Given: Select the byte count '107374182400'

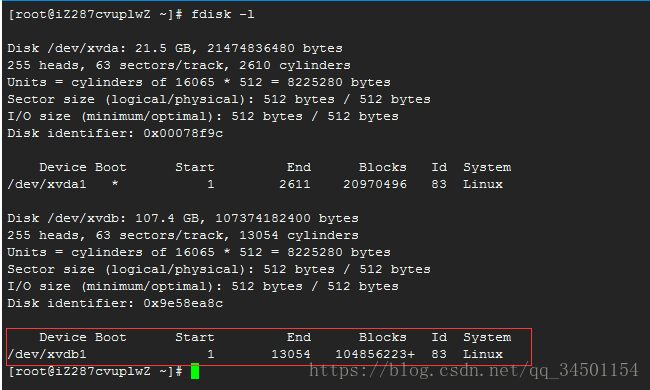Looking at the screenshot, I should (x=263, y=218).
